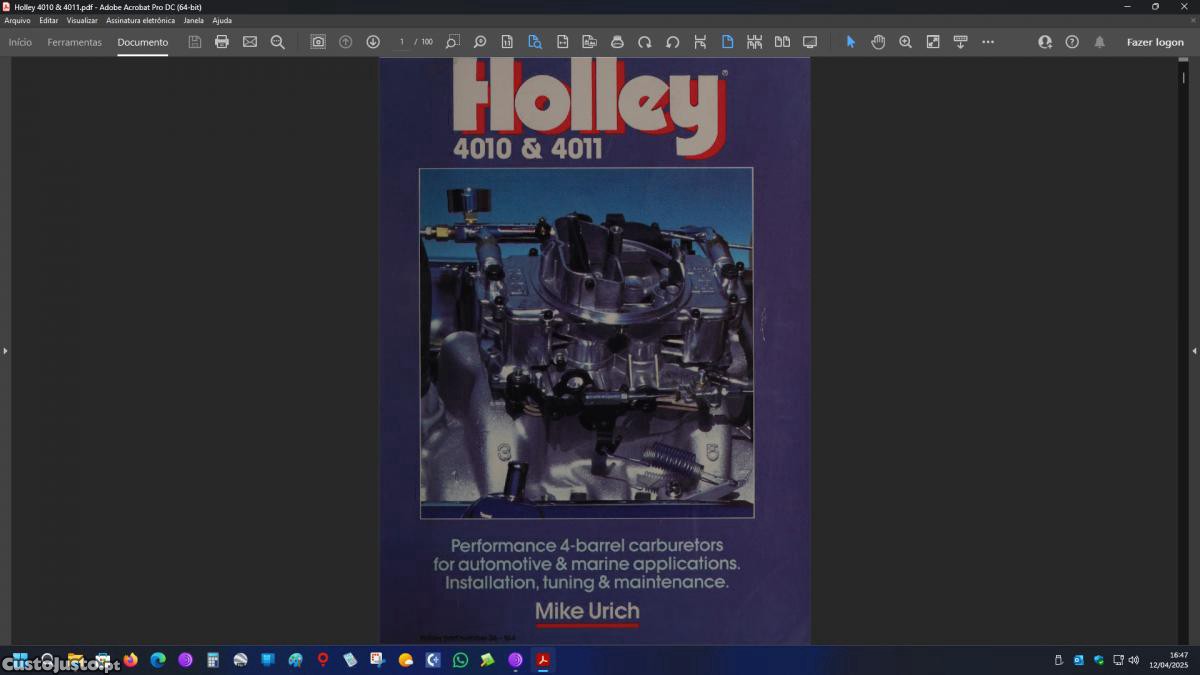This screenshot has width=1200, height=675.
Task: Take a snapshot with the camera tool
Action: click(318, 42)
